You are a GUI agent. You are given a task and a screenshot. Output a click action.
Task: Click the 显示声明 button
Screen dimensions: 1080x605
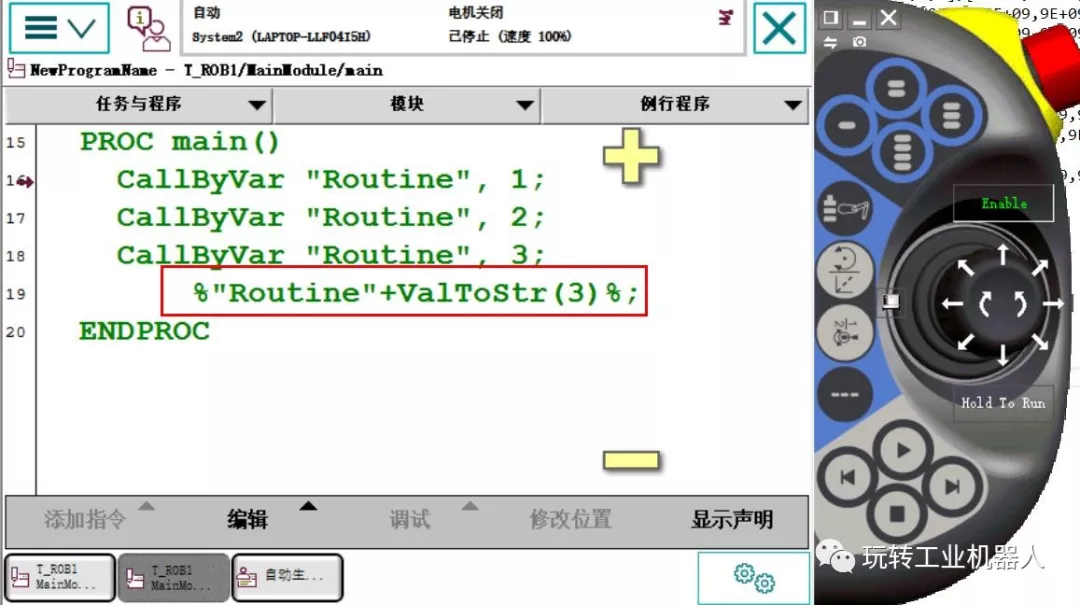(732, 519)
